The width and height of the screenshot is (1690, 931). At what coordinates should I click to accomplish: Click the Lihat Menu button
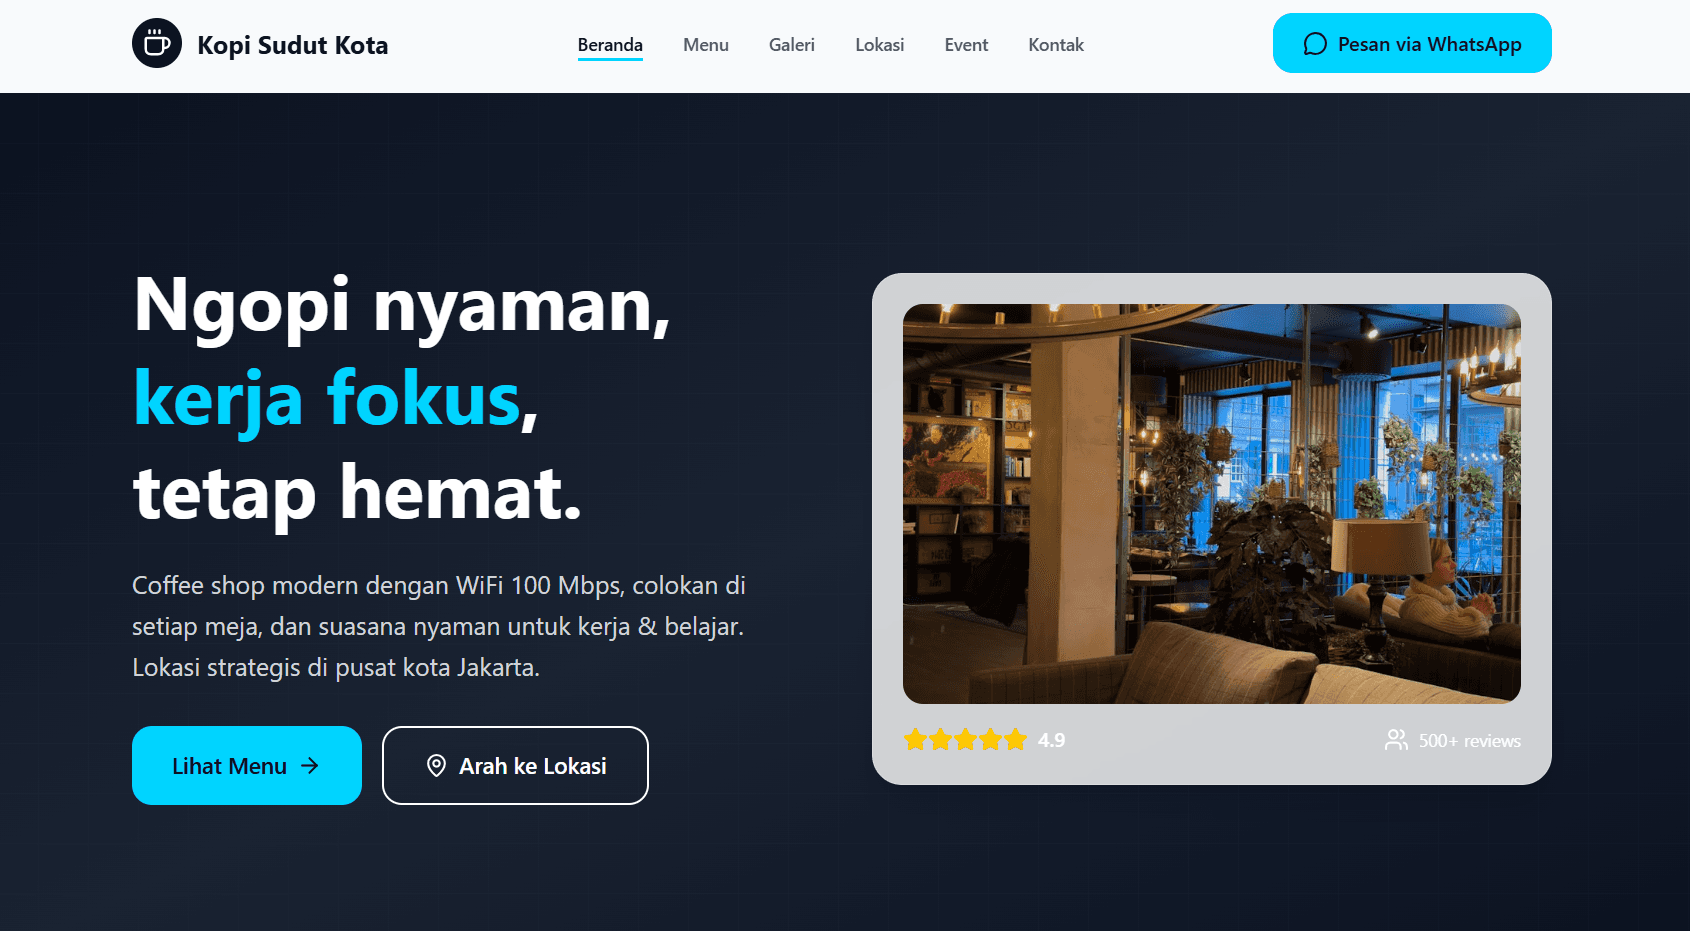pyautogui.click(x=247, y=765)
